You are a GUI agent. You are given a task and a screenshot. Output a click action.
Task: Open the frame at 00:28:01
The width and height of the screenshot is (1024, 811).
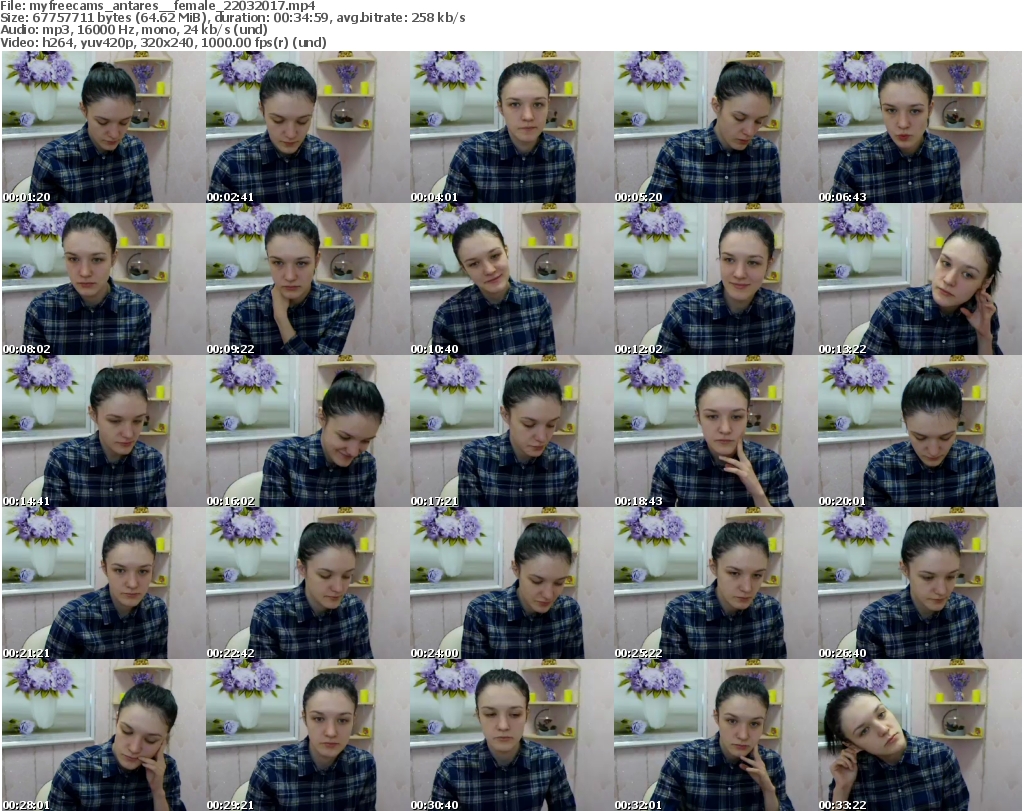pyautogui.click(x=103, y=735)
